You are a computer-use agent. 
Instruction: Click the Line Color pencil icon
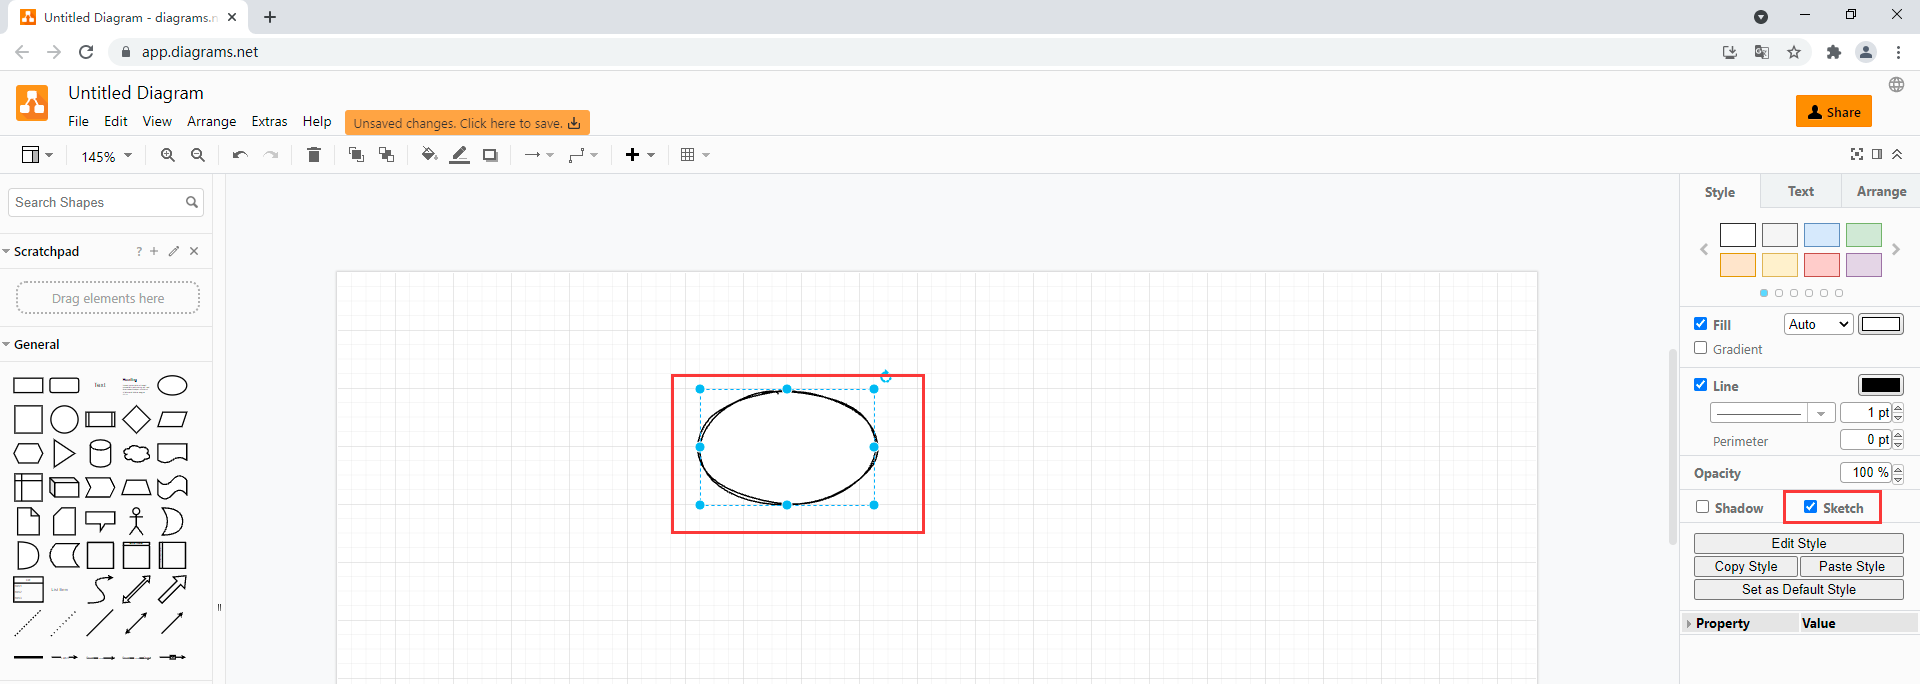coord(459,155)
